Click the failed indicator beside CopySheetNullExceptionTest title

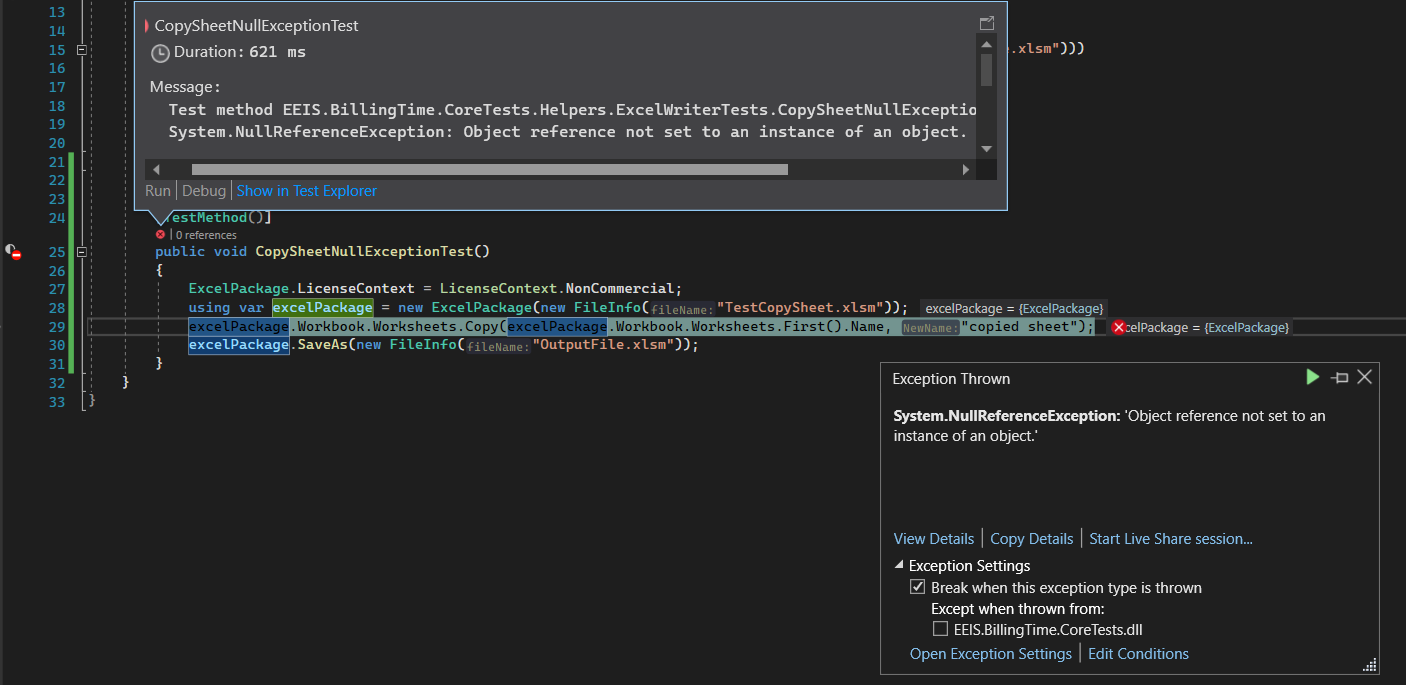[146, 25]
